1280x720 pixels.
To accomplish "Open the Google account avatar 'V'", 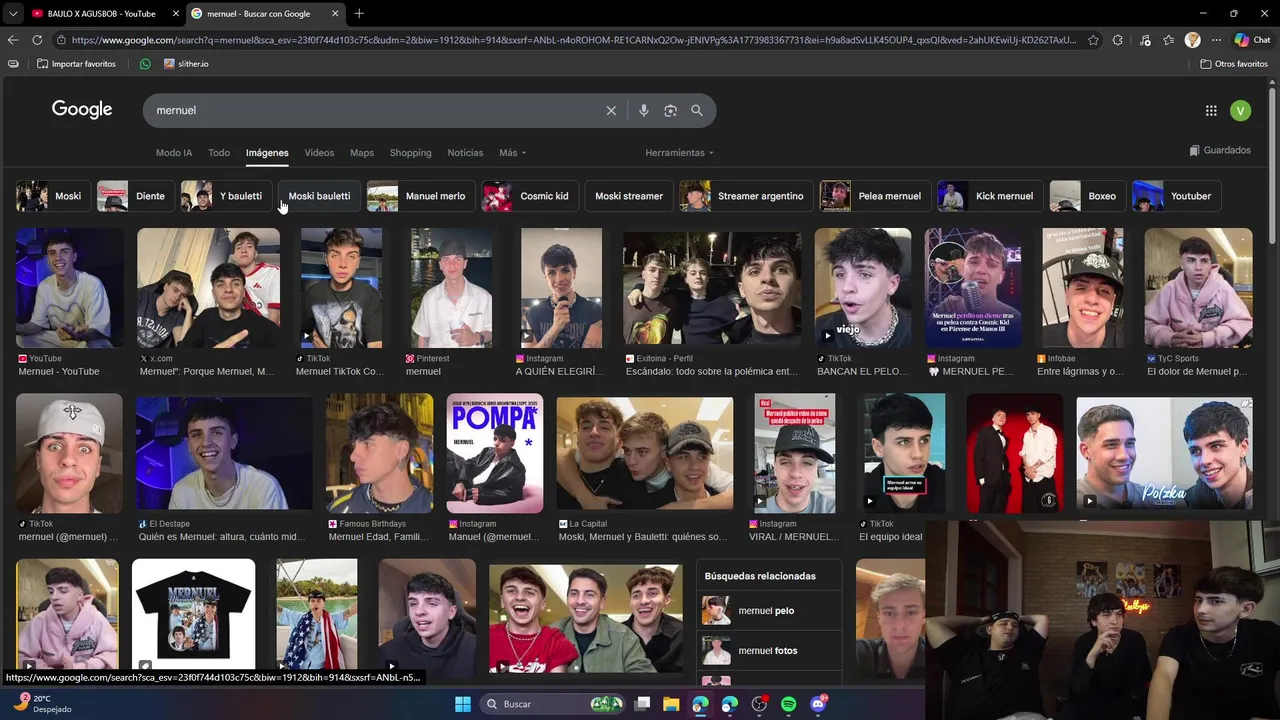I will click(1240, 111).
